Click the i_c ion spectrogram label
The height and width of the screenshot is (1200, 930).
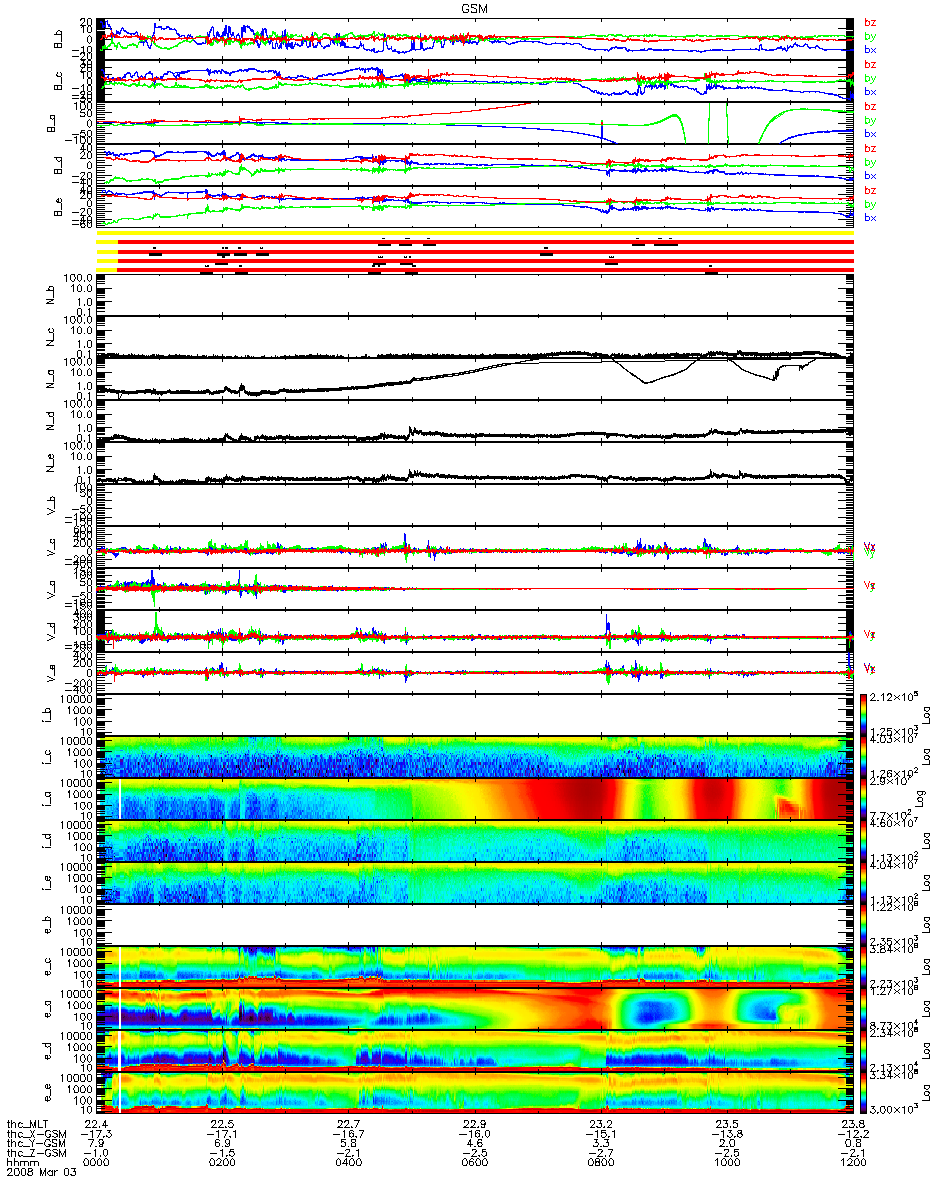tap(46, 756)
